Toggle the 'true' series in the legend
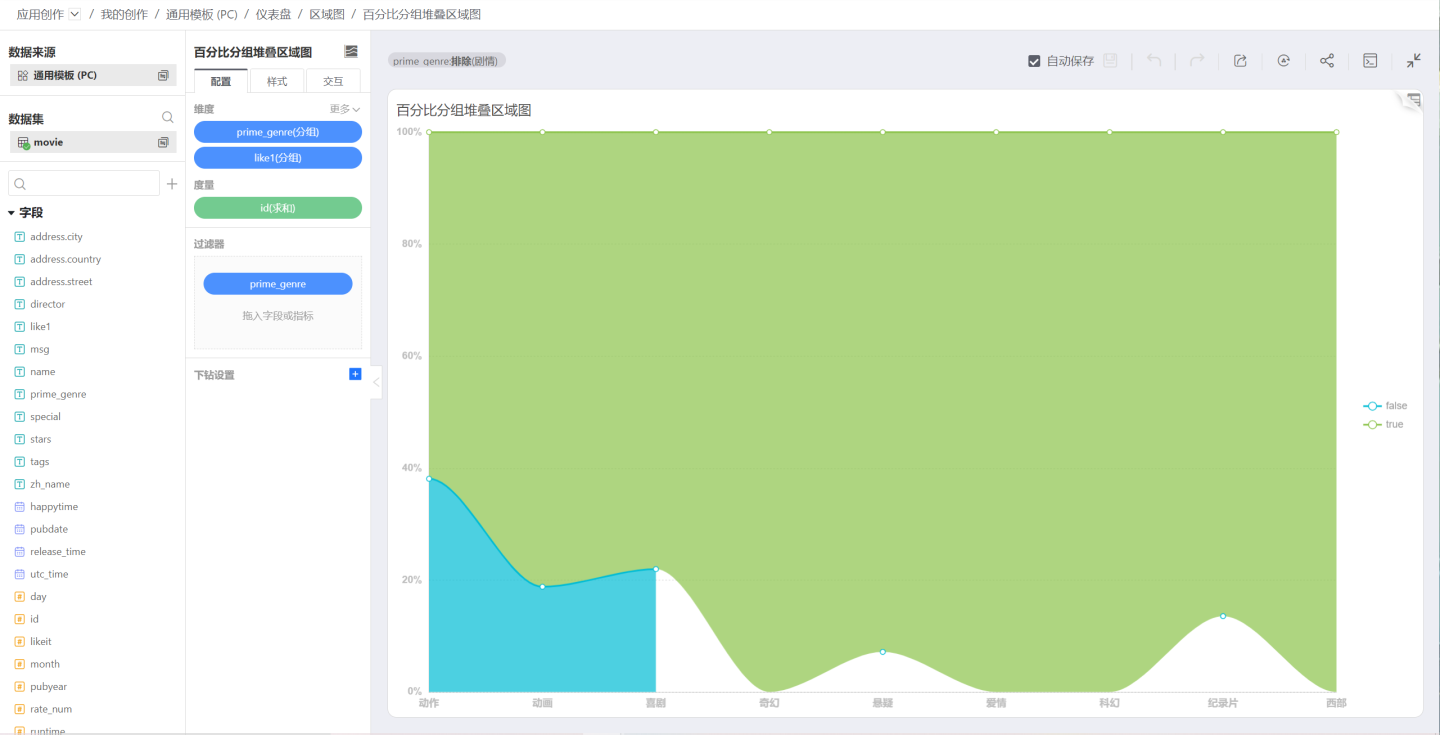Viewport: 1440px width, 735px height. (1385, 425)
